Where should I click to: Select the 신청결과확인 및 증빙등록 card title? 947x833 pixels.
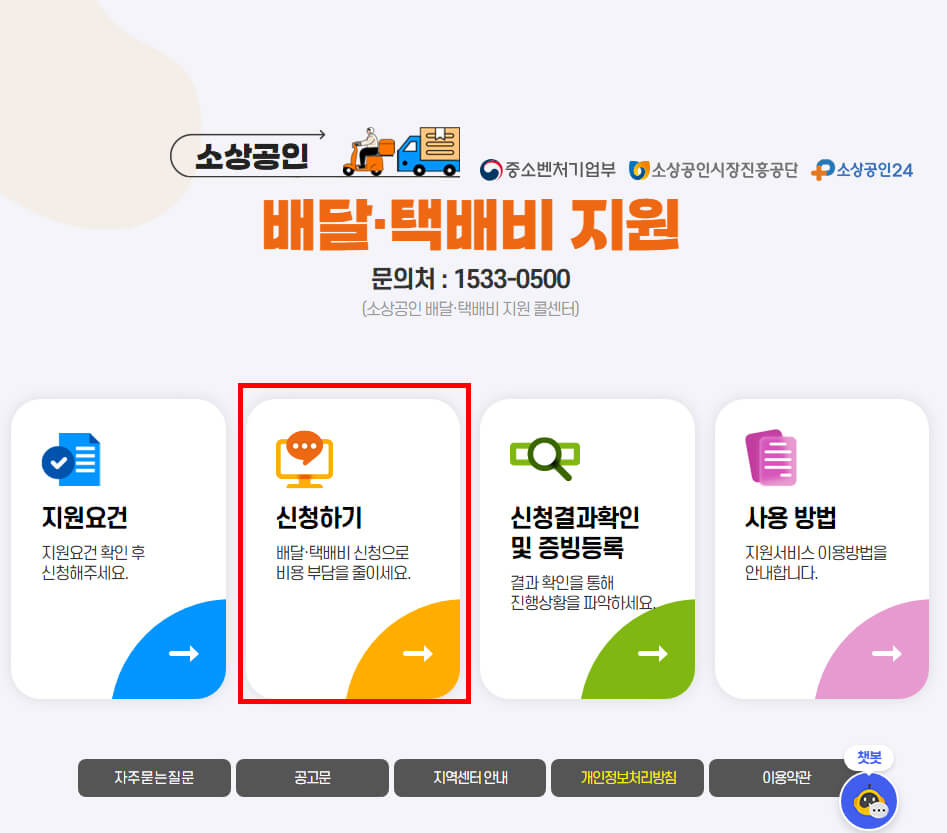574,532
